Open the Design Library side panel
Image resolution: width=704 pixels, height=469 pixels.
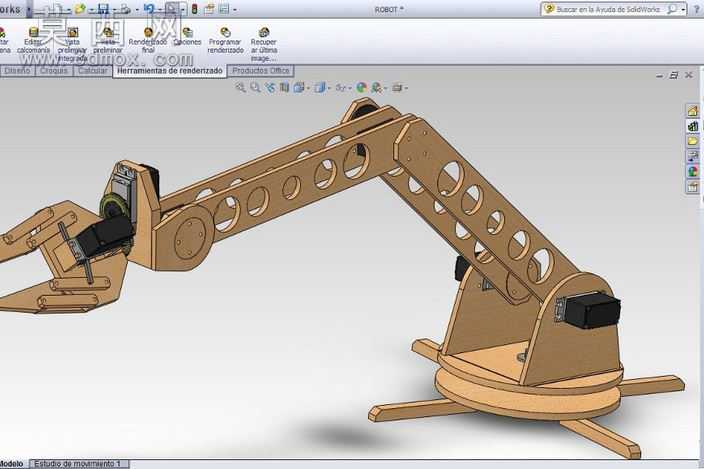pos(693,126)
